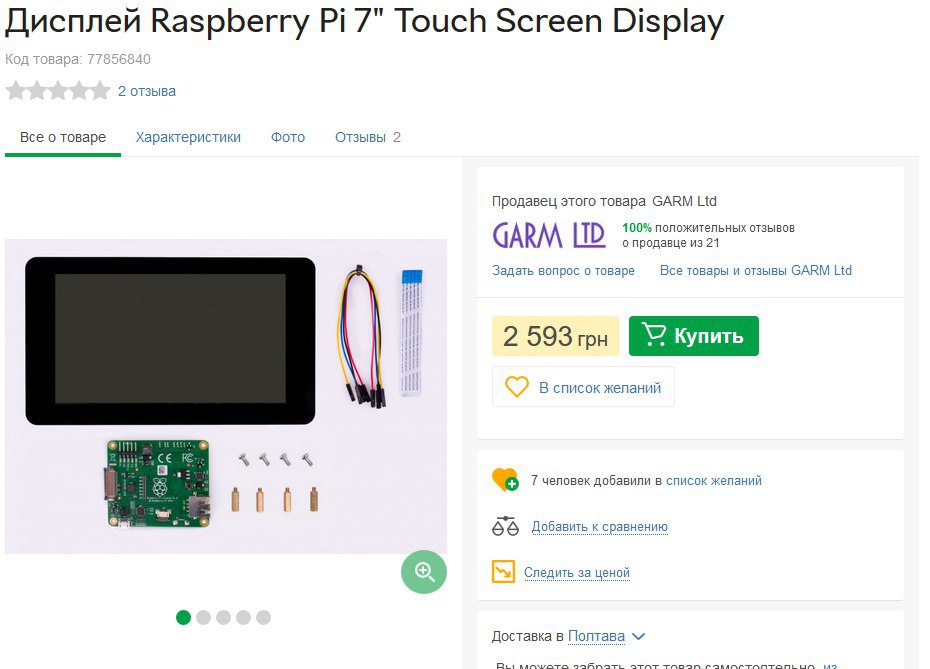Click the shopping cart icon on Купить
930x669 pixels.
pyautogui.click(x=654, y=335)
